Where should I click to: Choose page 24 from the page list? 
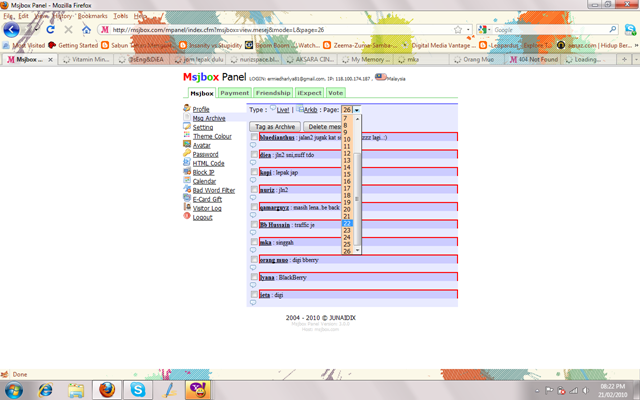[x=347, y=237]
